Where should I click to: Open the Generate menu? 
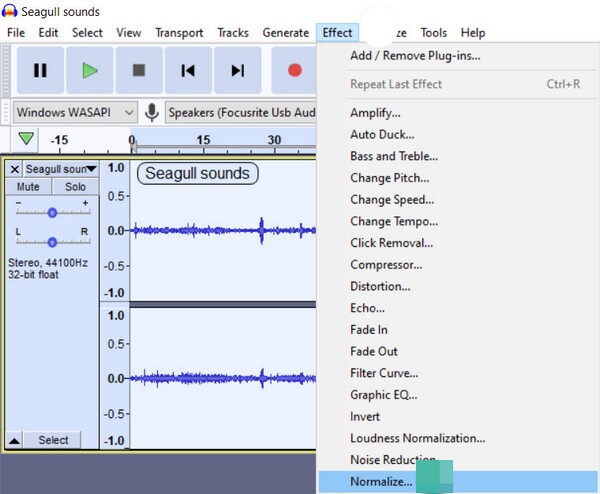[x=285, y=33]
